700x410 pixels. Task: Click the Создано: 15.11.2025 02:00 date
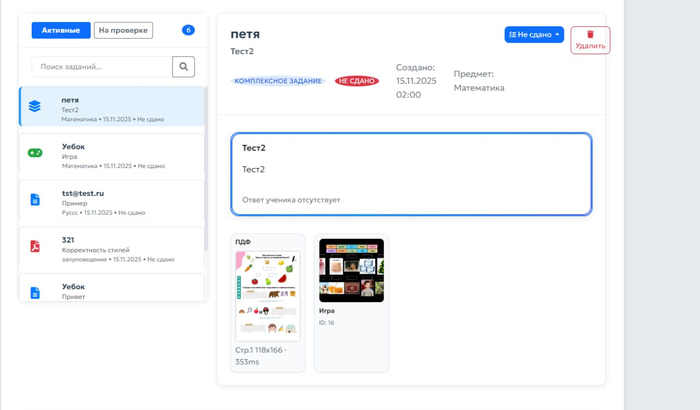click(x=416, y=81)
